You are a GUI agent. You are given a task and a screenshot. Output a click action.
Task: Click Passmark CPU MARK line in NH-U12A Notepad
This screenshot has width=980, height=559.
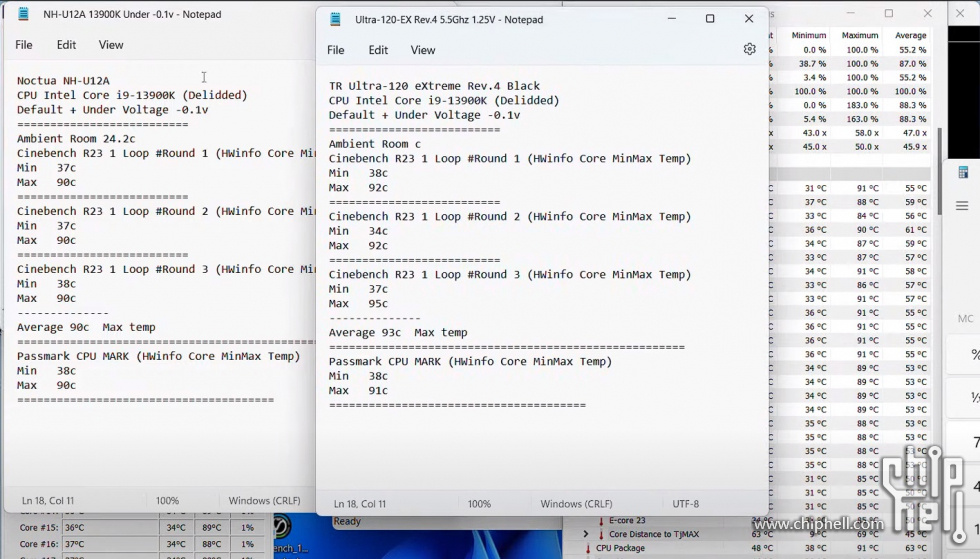click(x=159, y=356)
